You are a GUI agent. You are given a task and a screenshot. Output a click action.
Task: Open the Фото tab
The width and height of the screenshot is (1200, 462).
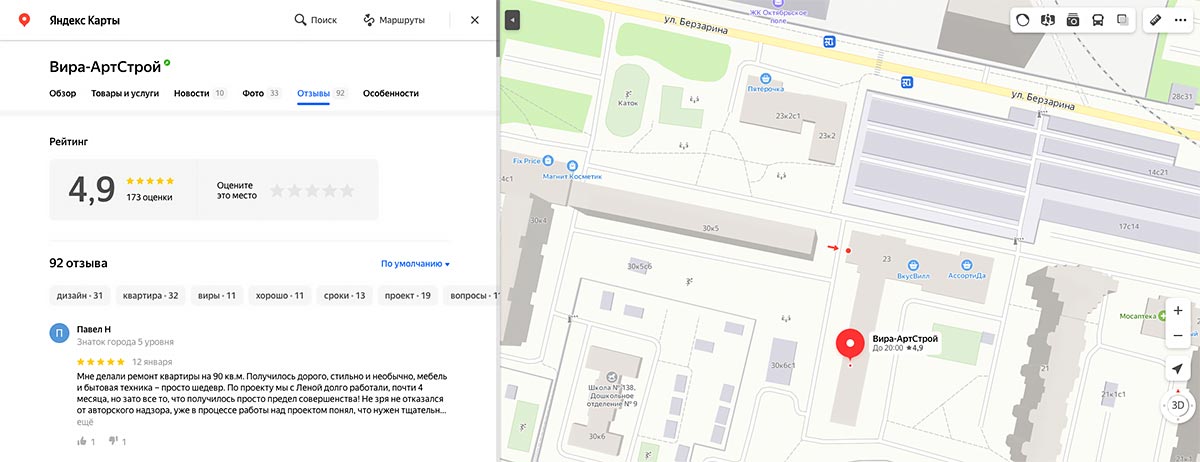pyautogui.click(x=262, y=93)
